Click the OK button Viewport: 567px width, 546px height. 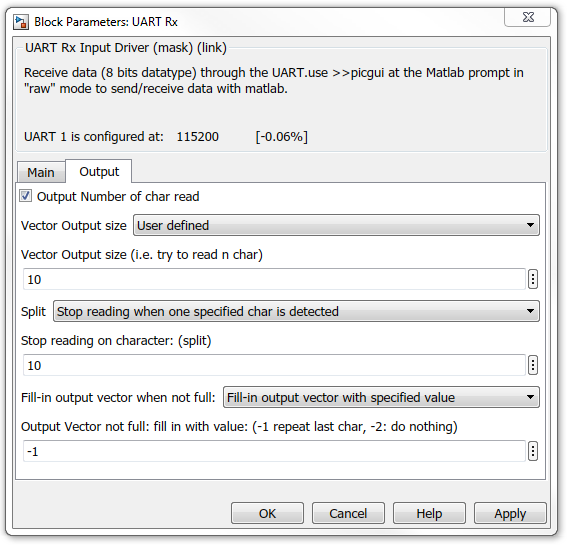tap(267, 513)
